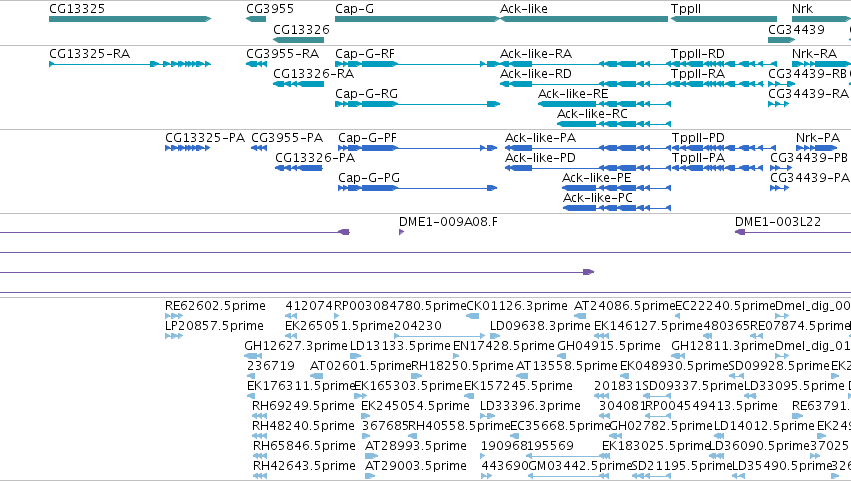The width and height of the screenshot is (851, 481).
Task: Select the LD13133.5prime EST
Action: (x=355, y=356)
